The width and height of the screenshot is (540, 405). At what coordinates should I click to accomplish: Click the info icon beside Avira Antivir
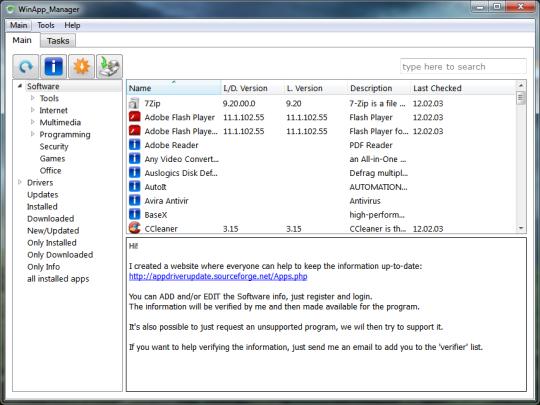click(134, 200)
